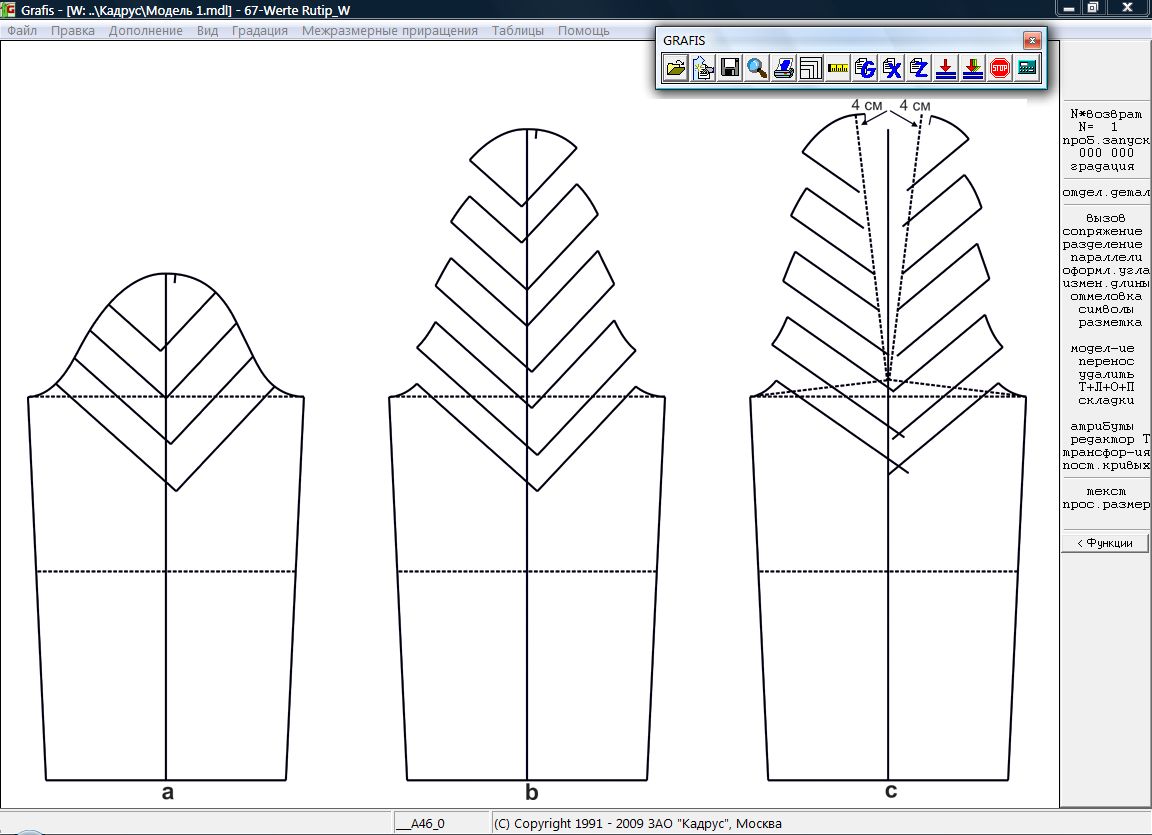Click градация in the side panel
Screen dimensions: 1152x835
click(1102, 166)
